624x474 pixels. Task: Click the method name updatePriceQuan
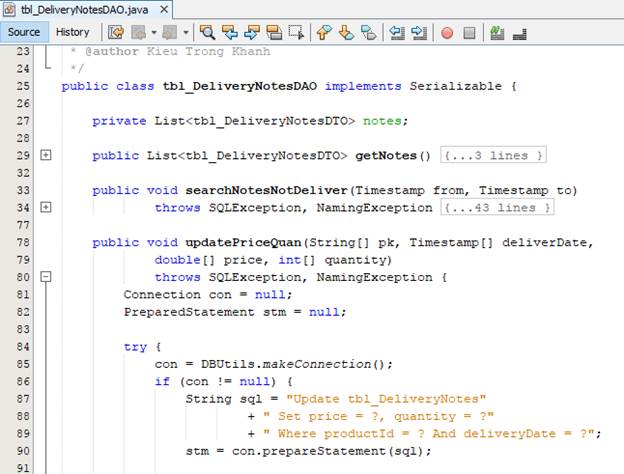pyautogui.click(x=243, y=242)
